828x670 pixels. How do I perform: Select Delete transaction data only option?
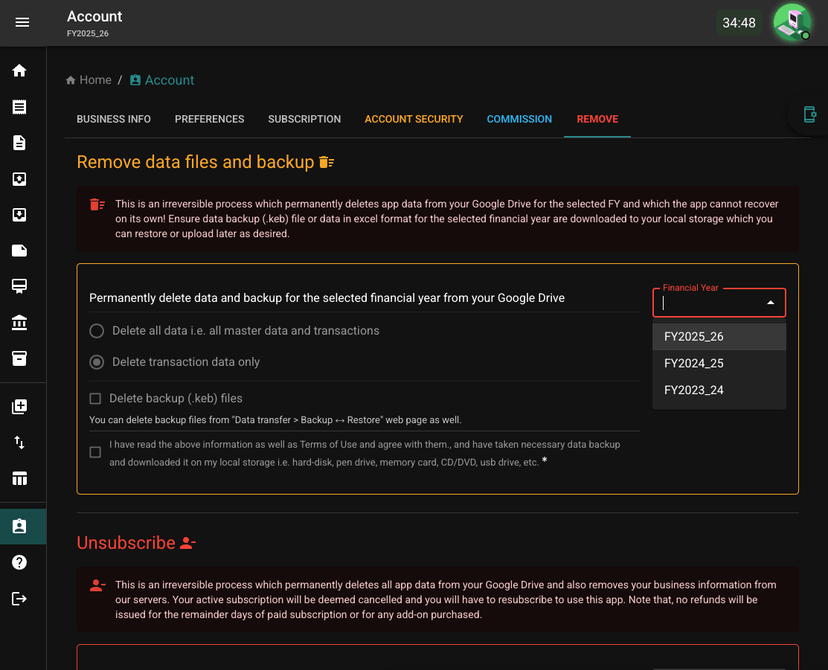point(96,362)
